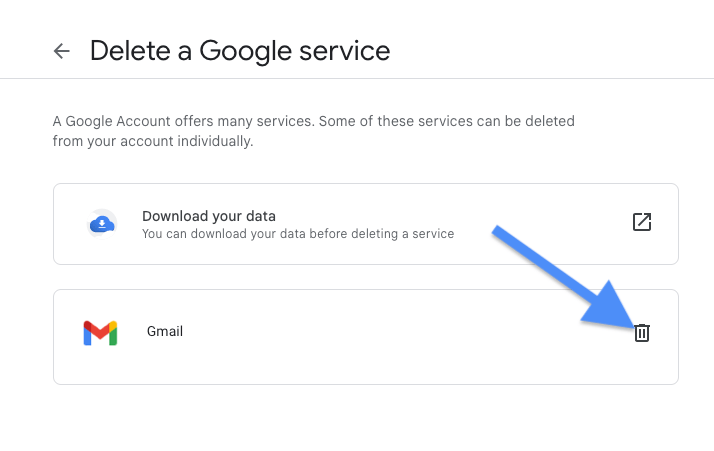Click the word "Delete" in page title
The width and height of the screenshot is (714, 451).
pos(130,51)
